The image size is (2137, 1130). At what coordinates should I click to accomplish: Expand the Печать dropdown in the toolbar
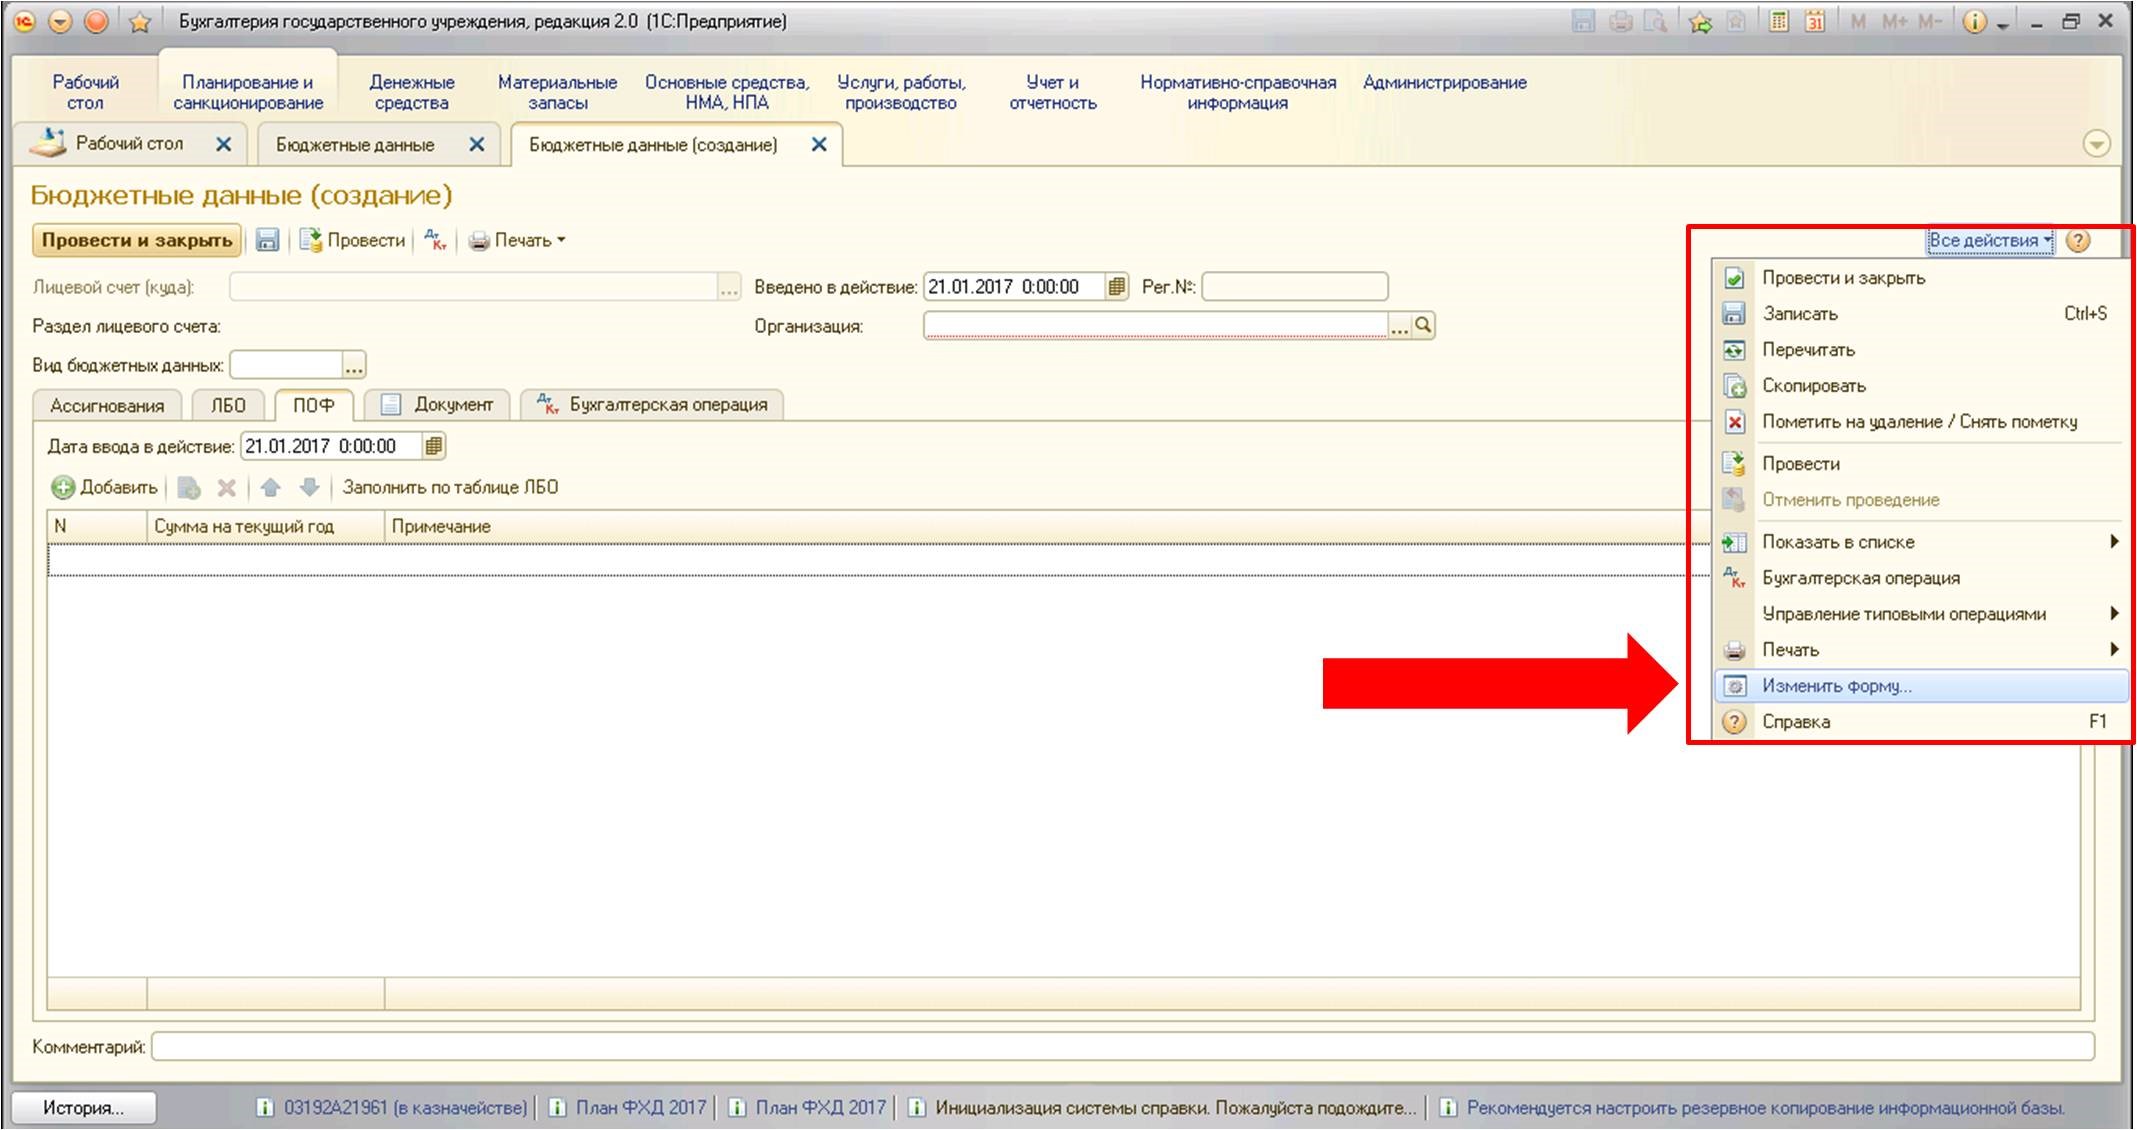click(518, 240)
